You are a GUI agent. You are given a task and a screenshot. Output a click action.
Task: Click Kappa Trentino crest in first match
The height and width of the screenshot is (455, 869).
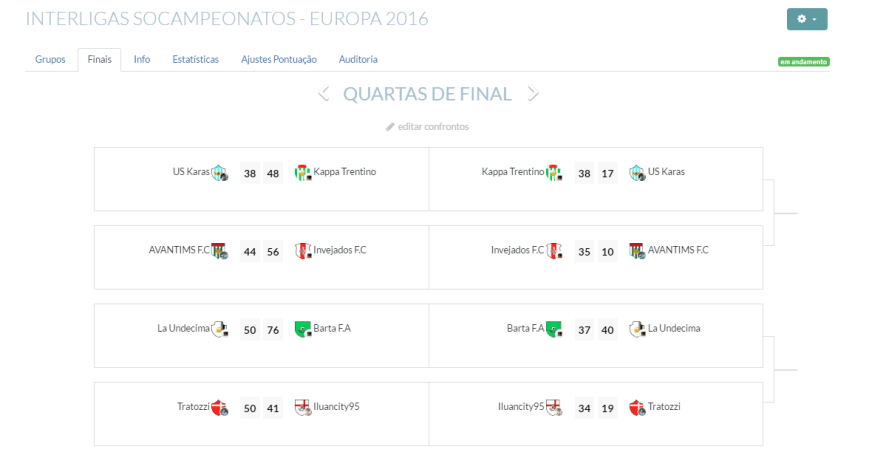[x=303, y=173]
